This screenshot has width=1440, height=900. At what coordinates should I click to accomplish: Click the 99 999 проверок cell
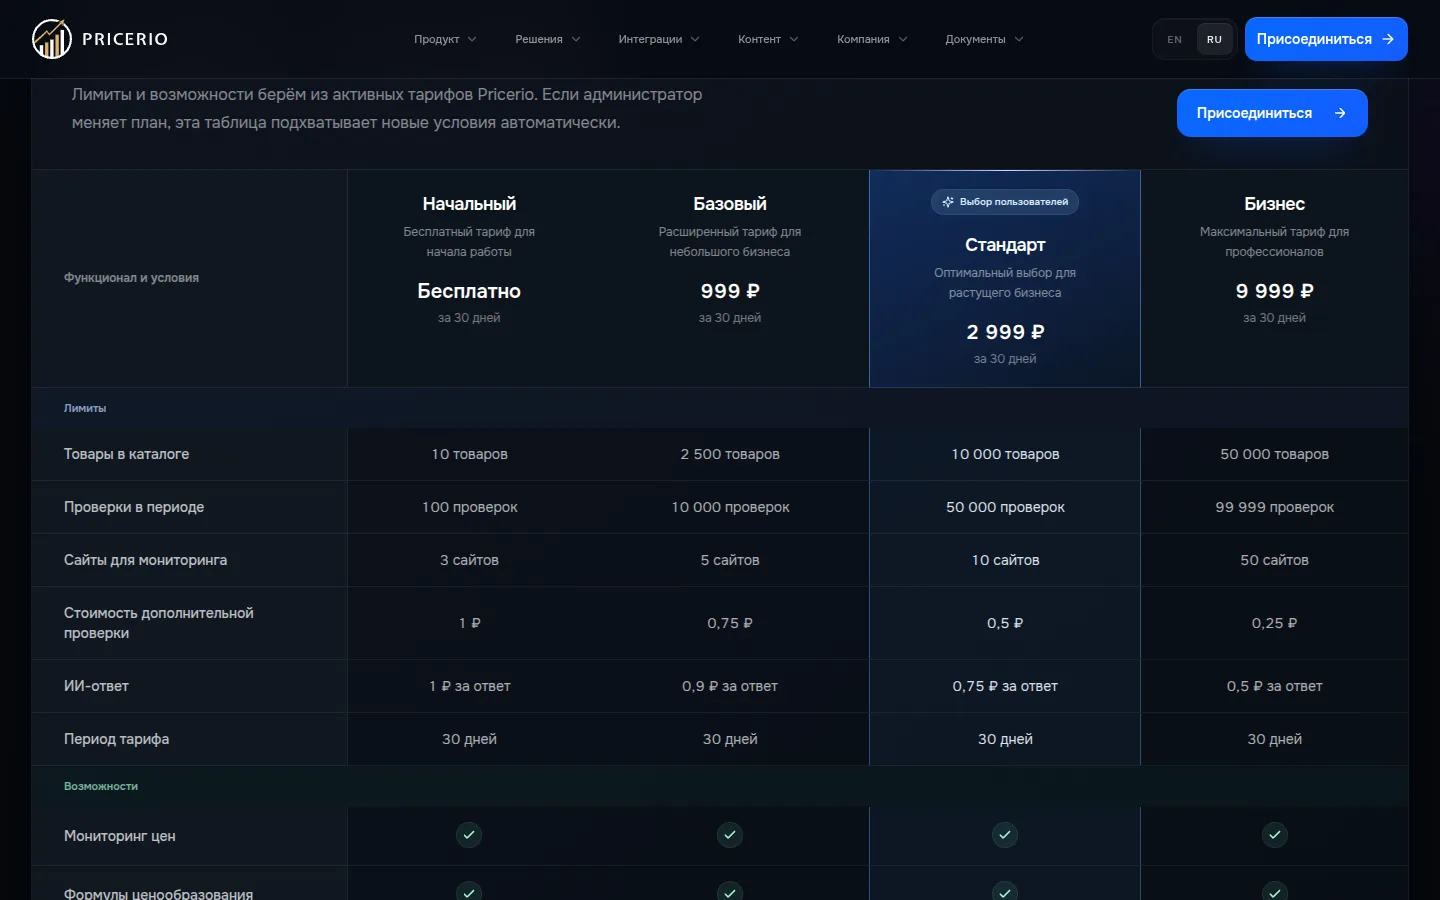coord(1274,507)
